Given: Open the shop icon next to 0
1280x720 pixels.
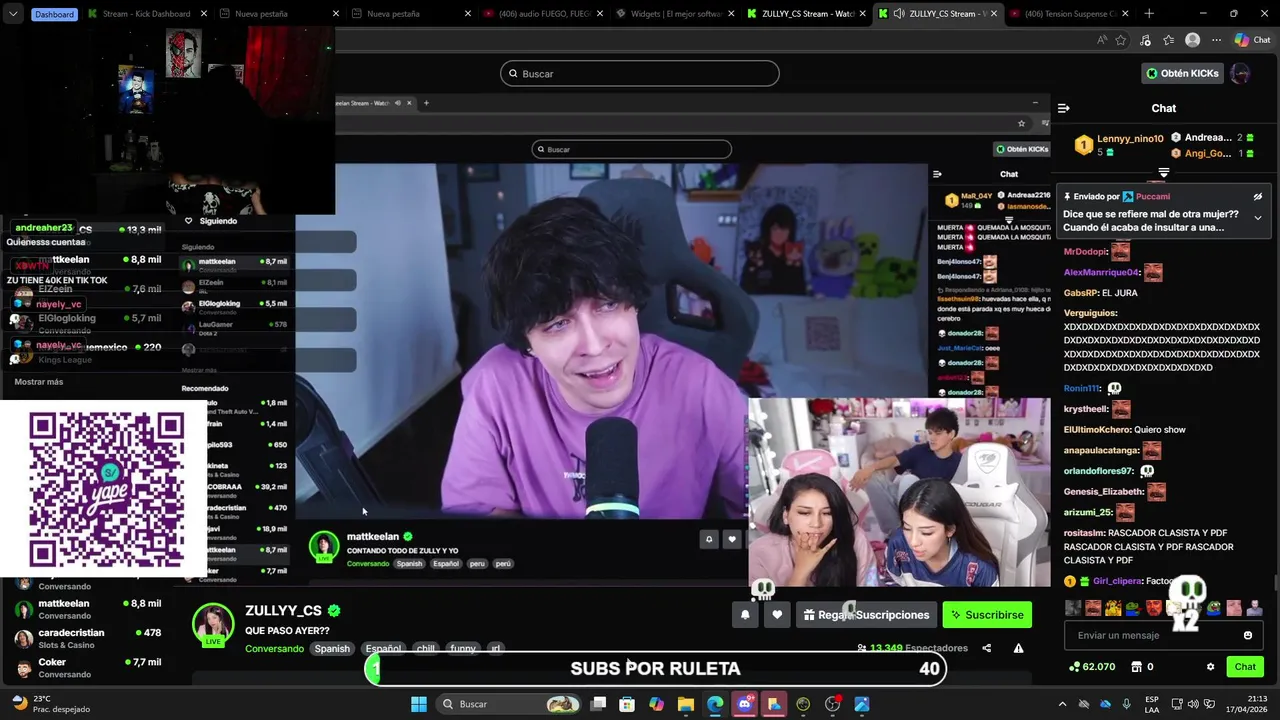Looking at the screenshot, I should (x=1136, y=667).
